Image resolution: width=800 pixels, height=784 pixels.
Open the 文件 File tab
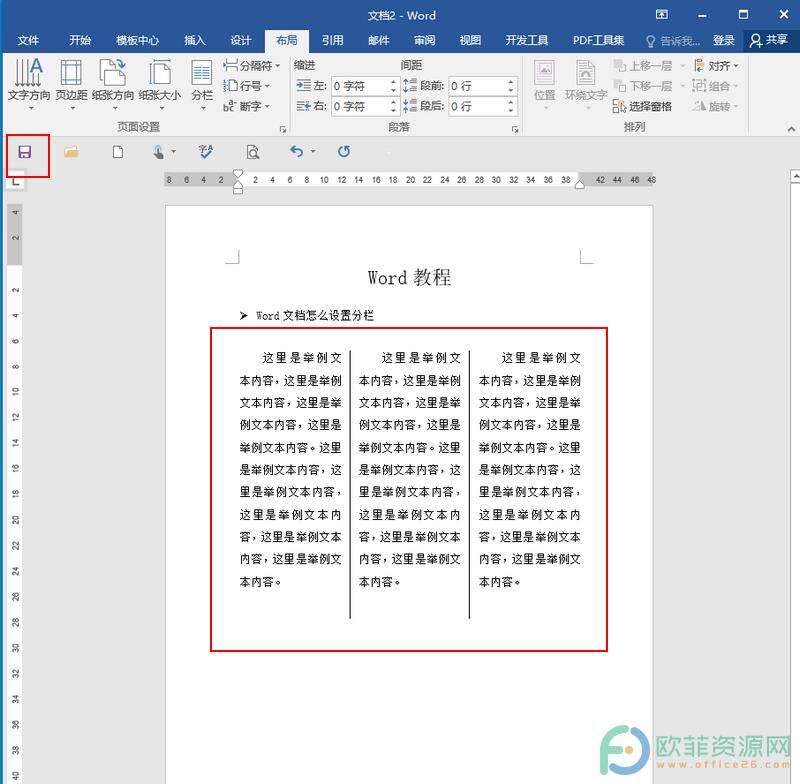pos(28,40)
